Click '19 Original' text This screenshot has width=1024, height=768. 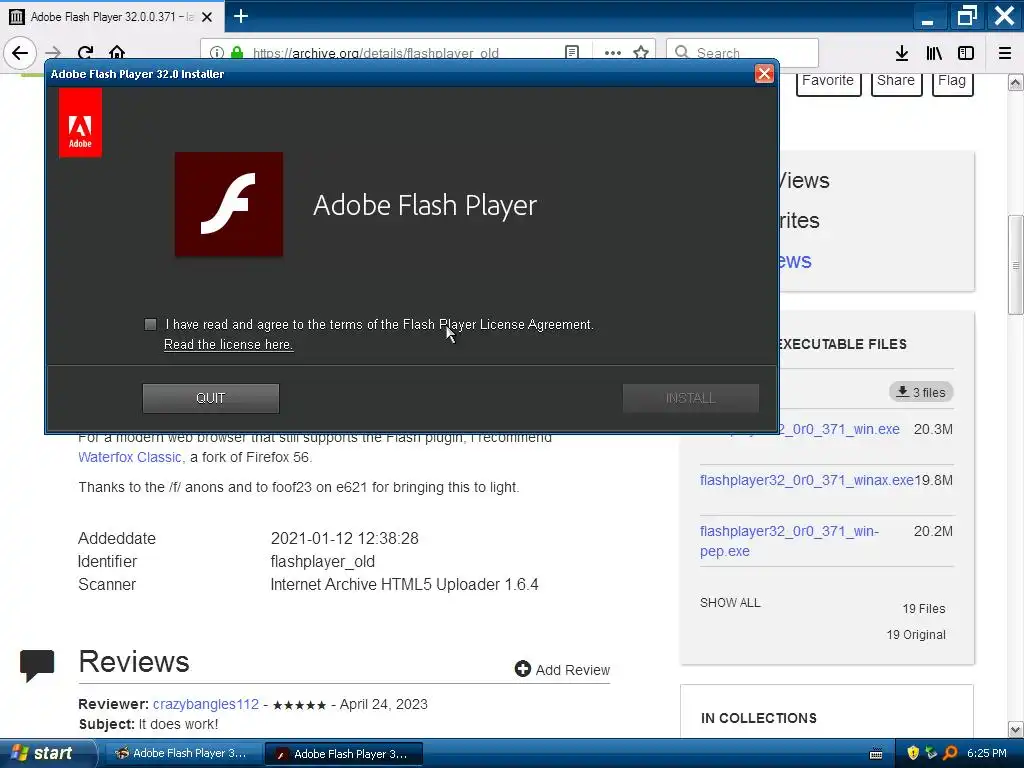(x=916, y=635)
